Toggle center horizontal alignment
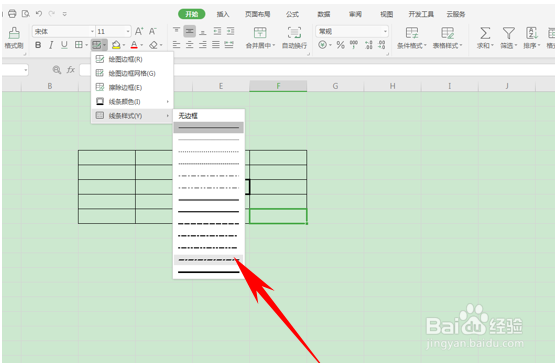 190,45
